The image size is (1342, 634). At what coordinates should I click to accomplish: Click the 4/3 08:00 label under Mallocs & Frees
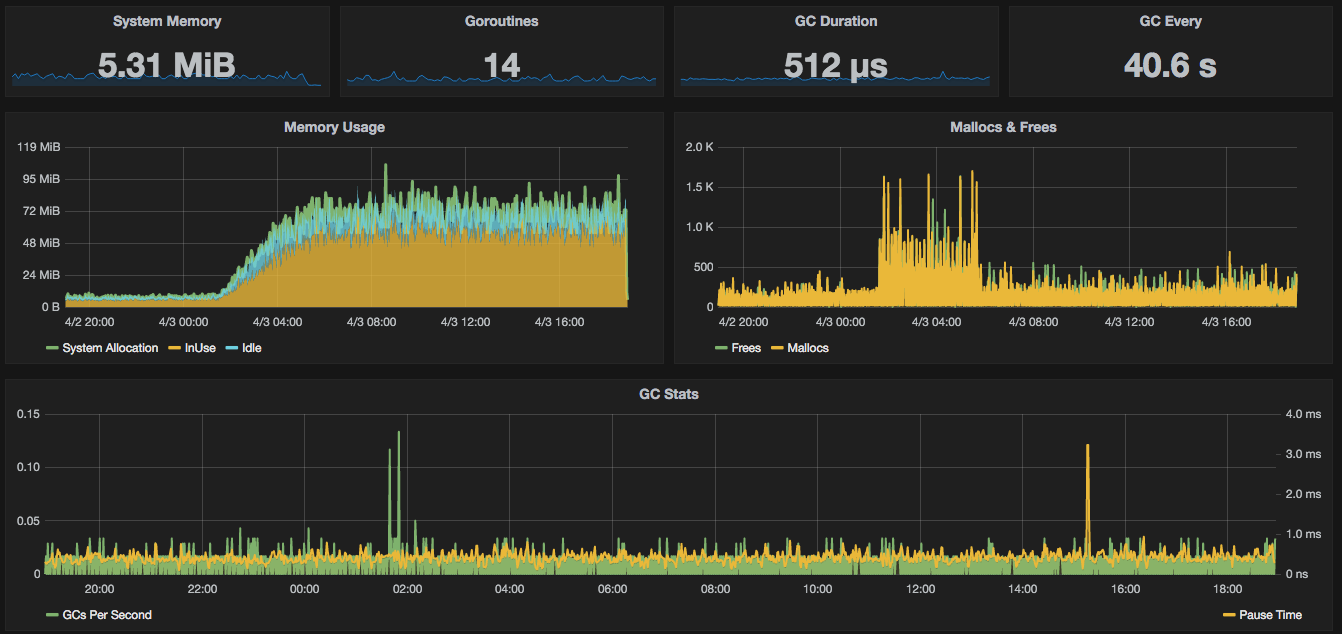(1032, 322)
